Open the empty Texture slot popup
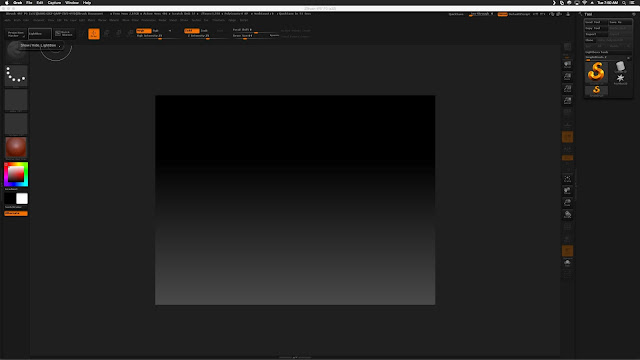 click(16, 124)
